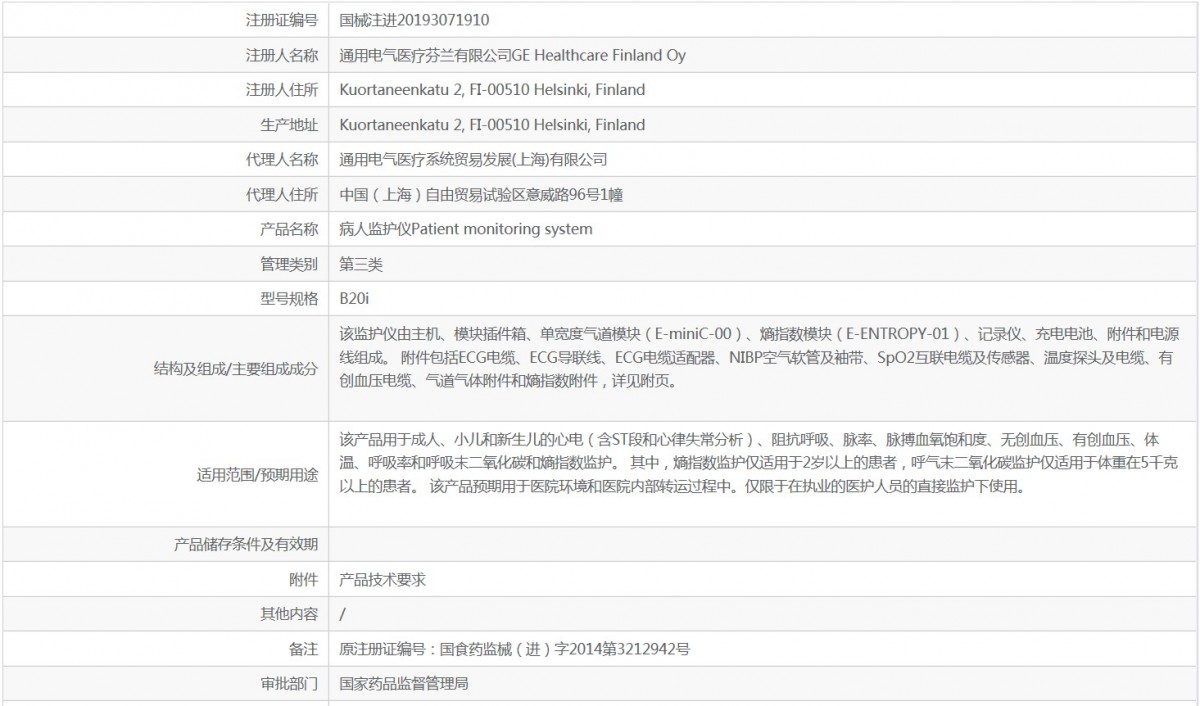The width and height of the screenshot is (1200, 706).
Task: Select product name Patient monitoring system
Action: pos(465,229)
